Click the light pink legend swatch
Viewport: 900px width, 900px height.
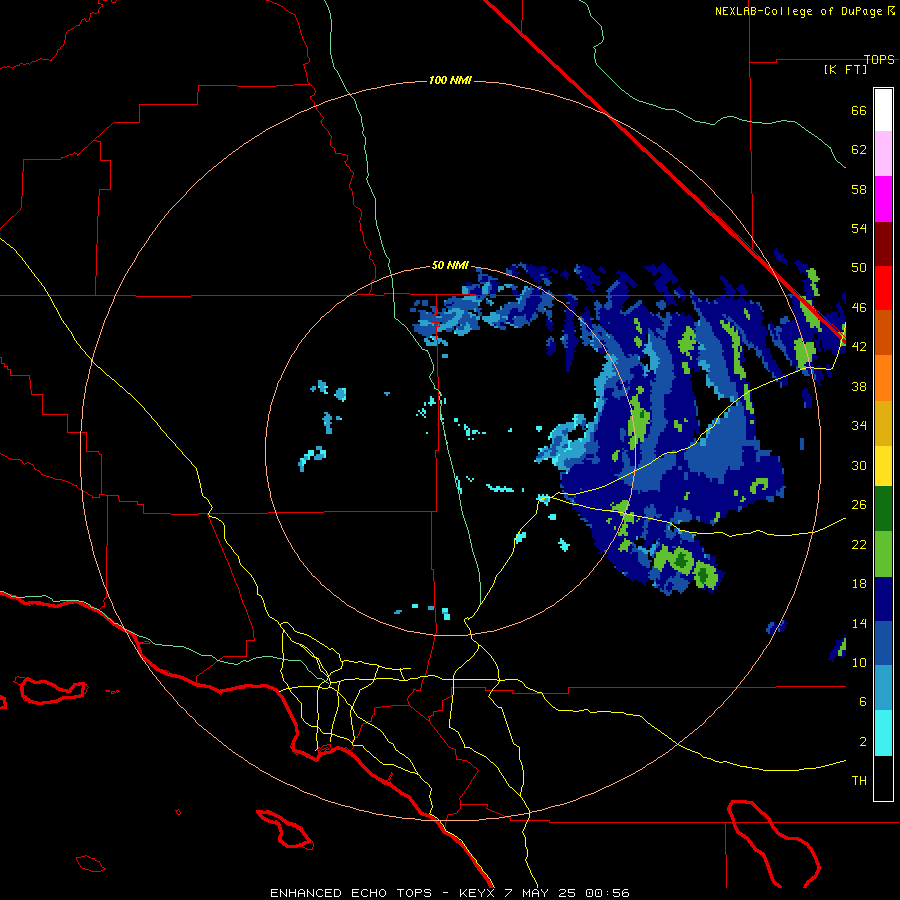pos(883,153)
